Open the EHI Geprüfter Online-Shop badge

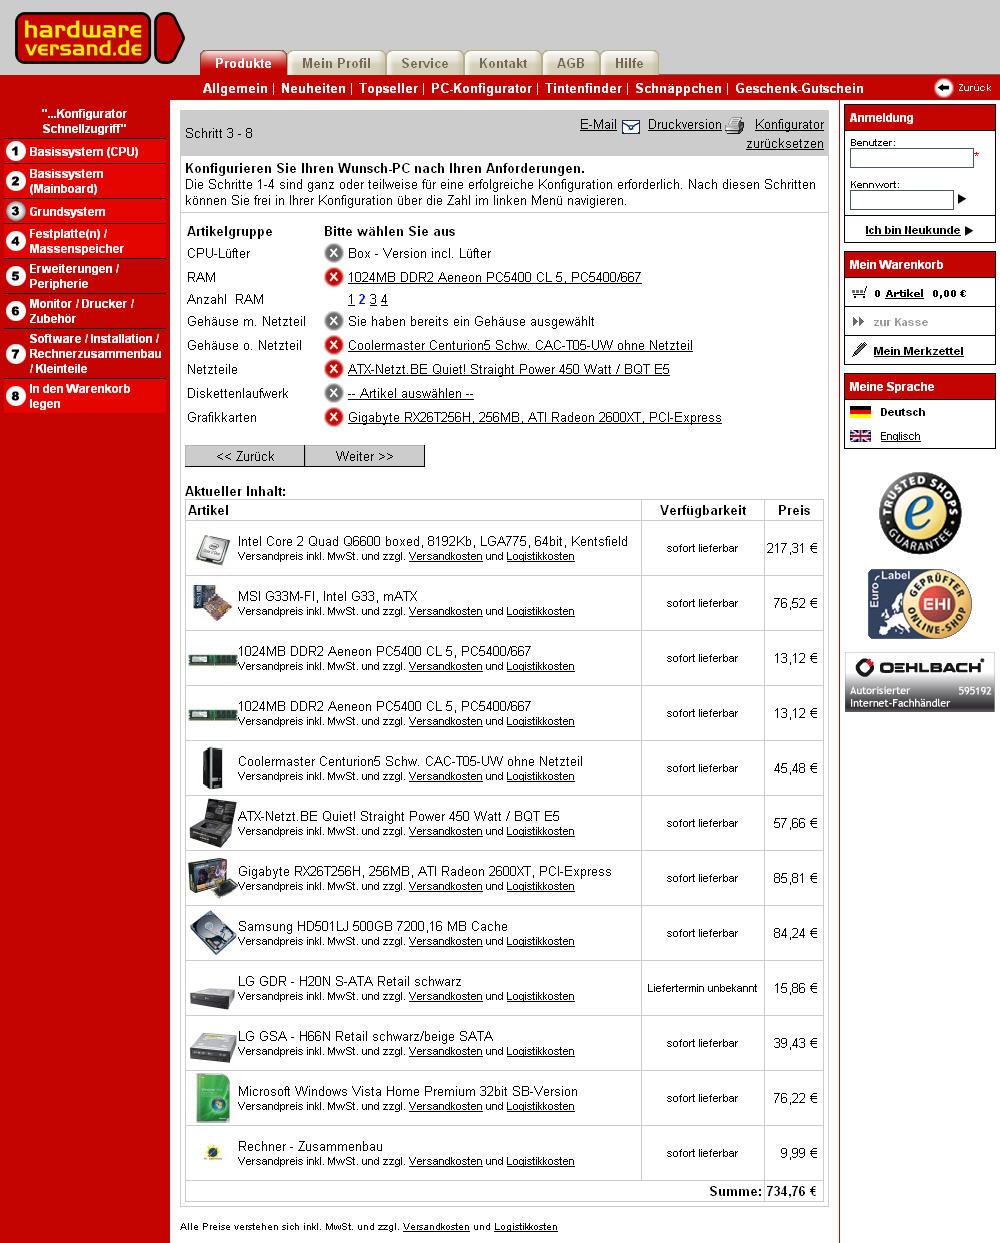tap(920, 604)
